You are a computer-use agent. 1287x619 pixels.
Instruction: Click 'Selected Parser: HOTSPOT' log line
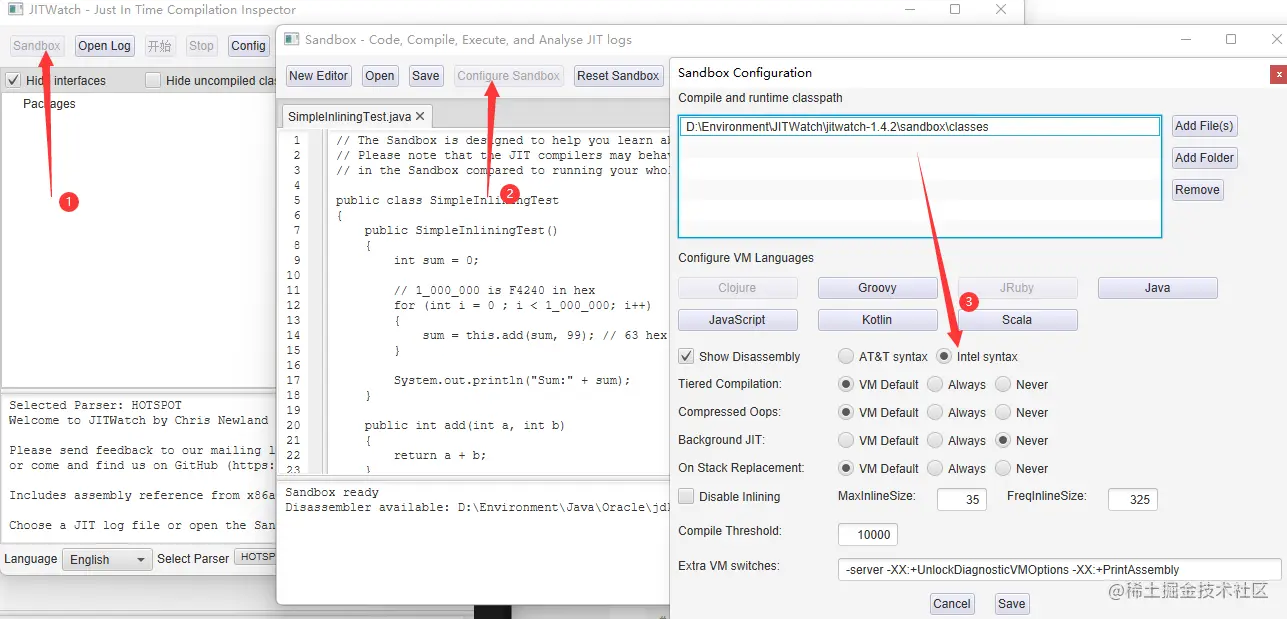pyautogui.click(x=96, y=406)
